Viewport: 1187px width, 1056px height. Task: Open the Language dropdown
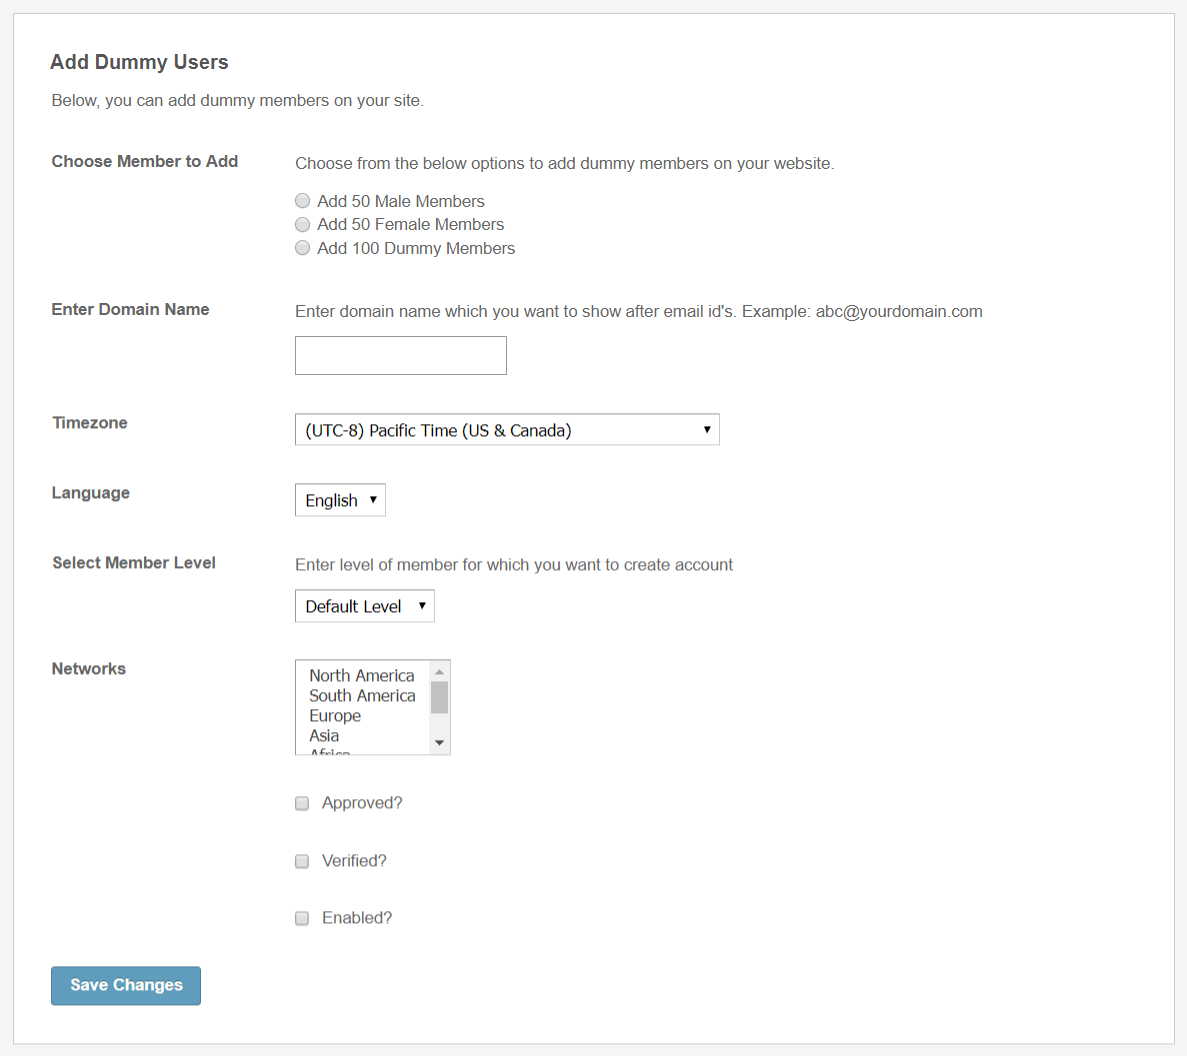pyautogui.click(x=340, y=500)
